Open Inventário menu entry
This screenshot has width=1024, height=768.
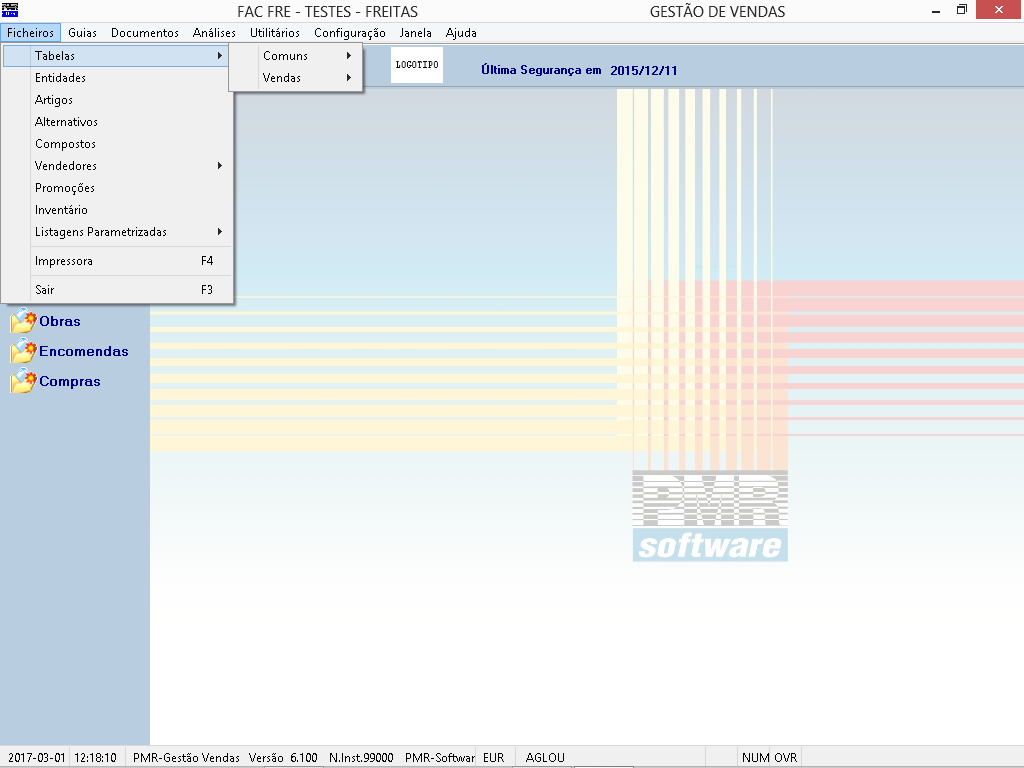[118, 210]
